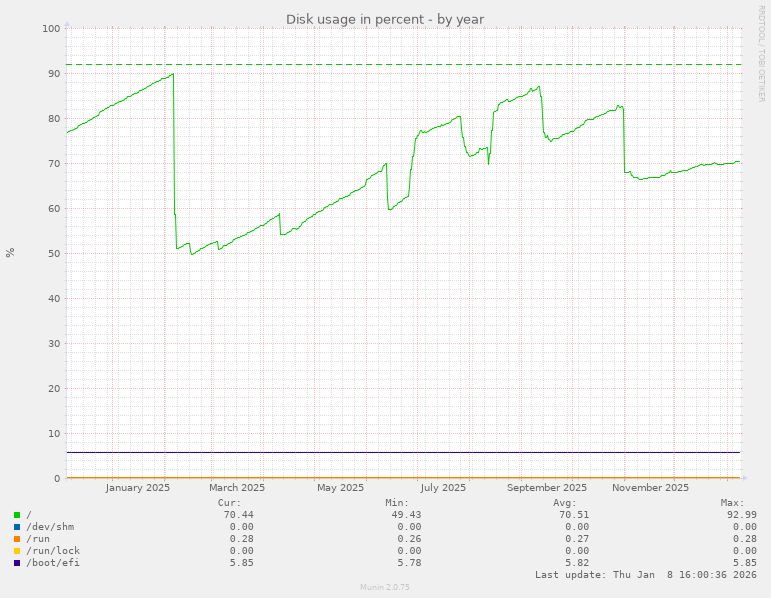Click the average value 70.51
Screen dimensions: 771x598
coord(574,515)
